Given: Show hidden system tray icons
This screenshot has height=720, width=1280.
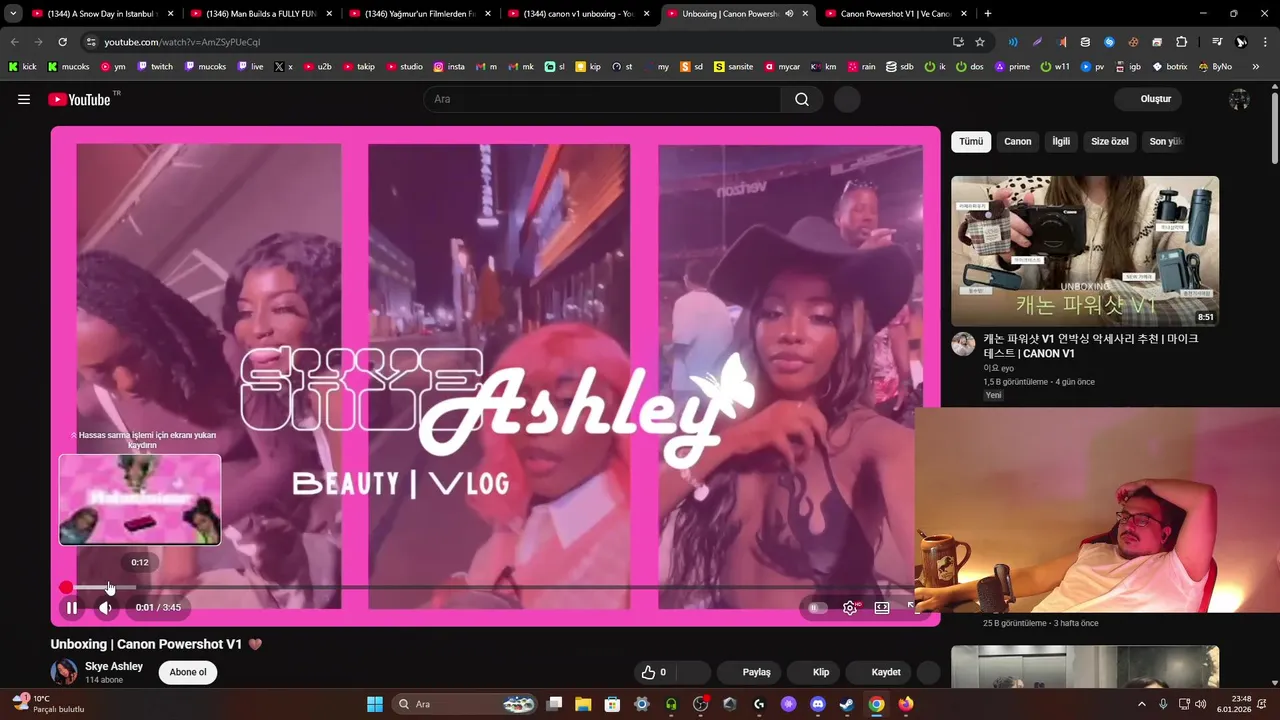Looking at the screenshot, I should (1142, 704).
